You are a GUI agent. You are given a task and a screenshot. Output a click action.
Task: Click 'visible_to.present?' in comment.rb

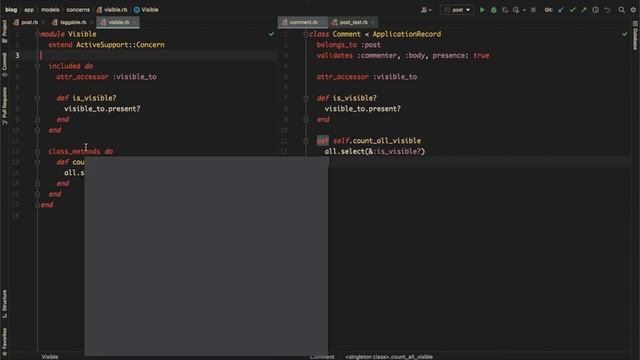tap(362, 109)
